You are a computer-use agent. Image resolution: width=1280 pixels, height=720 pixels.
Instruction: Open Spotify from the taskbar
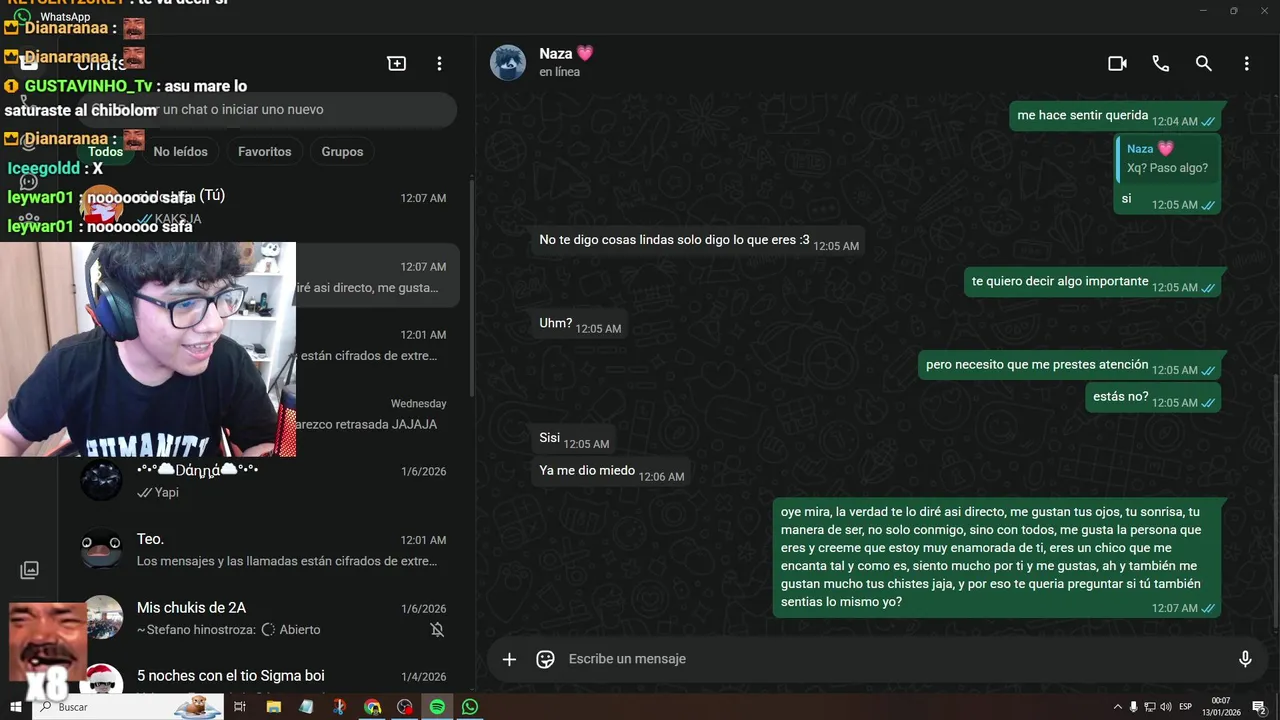437,707
